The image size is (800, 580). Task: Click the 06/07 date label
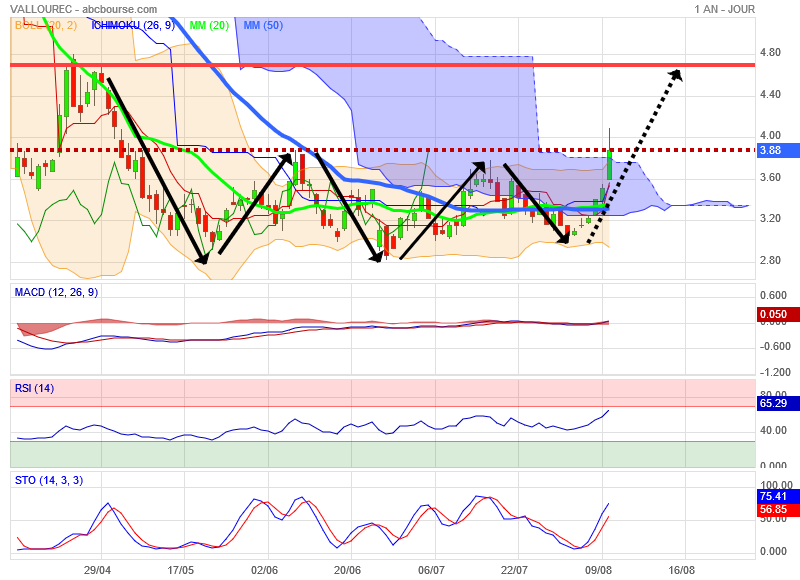click(431, 570)
